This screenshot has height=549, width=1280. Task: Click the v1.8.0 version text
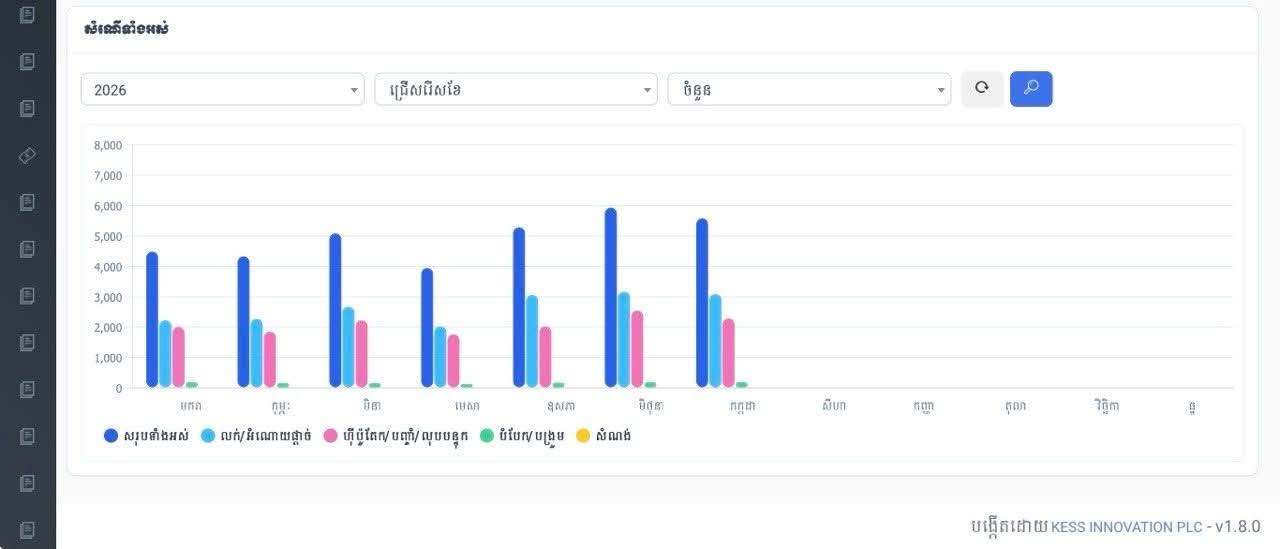click(x=1238, y=527)
